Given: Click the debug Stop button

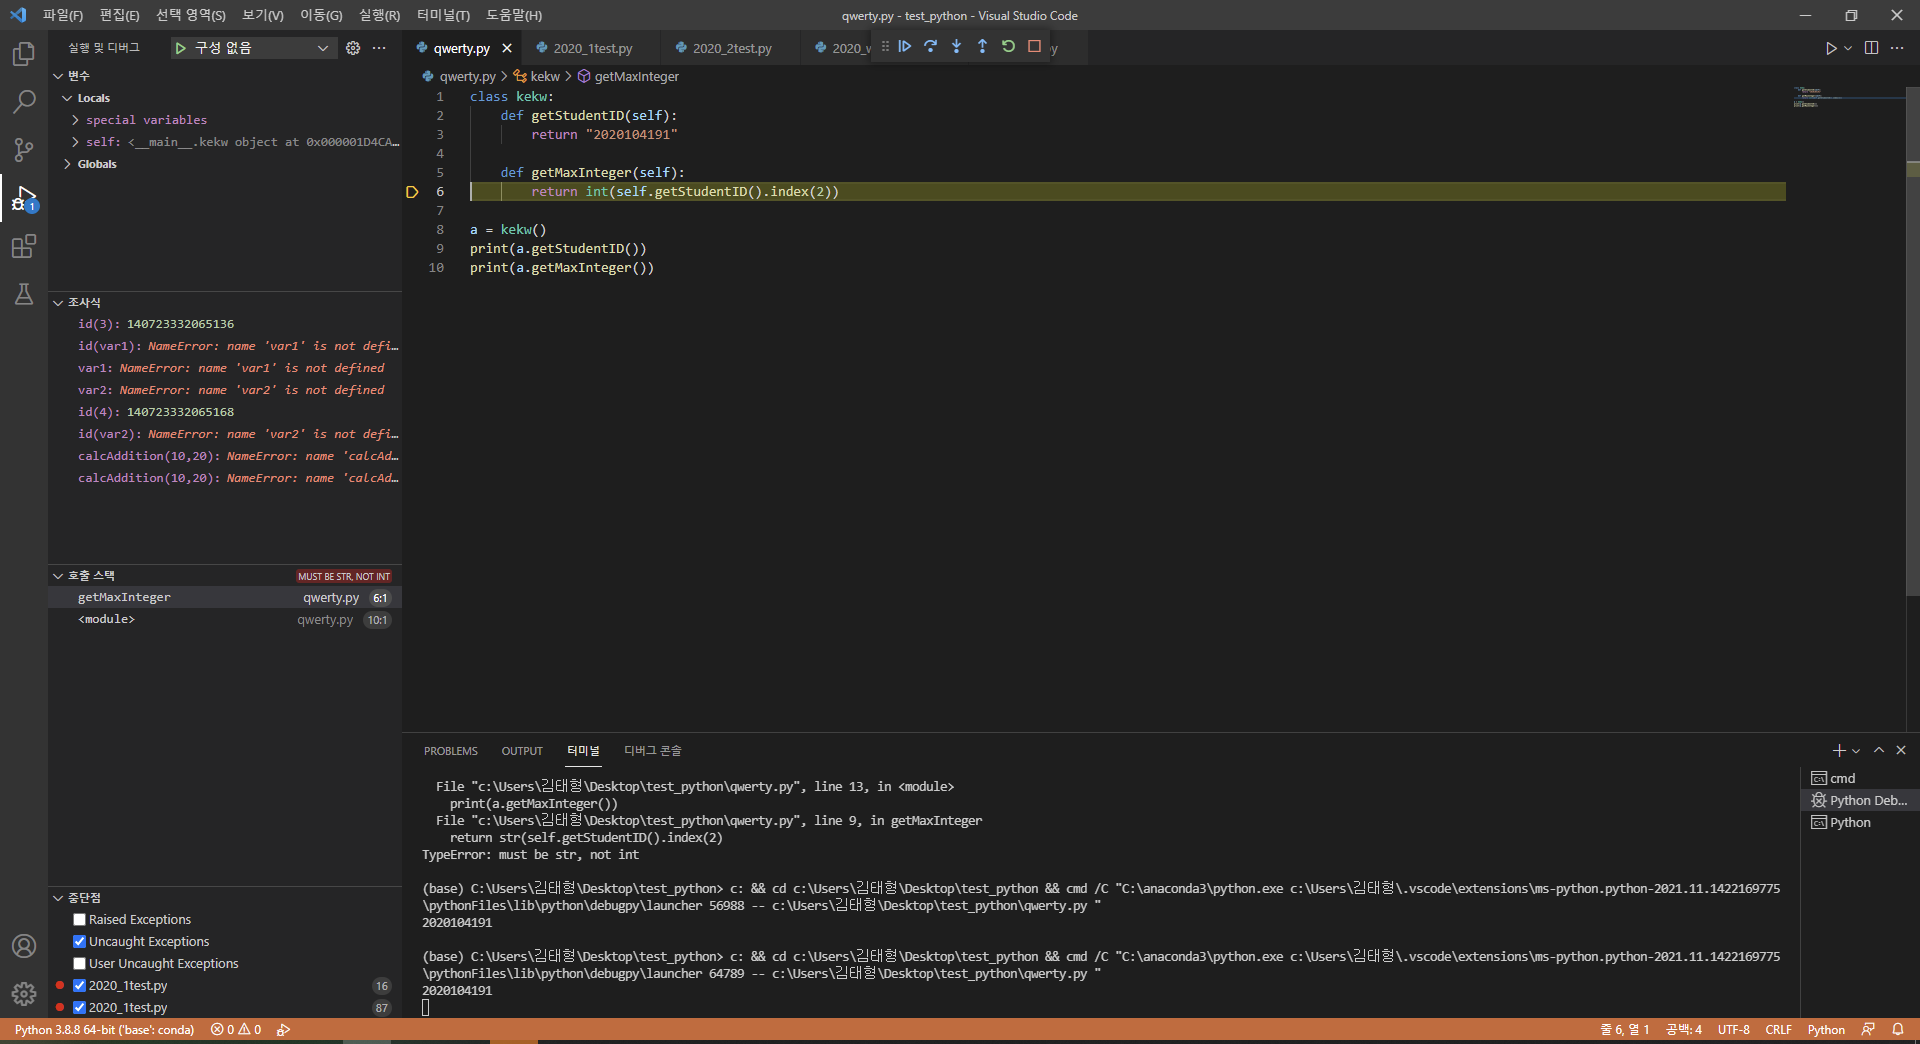Looking at the screenshot, I should pyautogui.click(x=1035, y=47).
